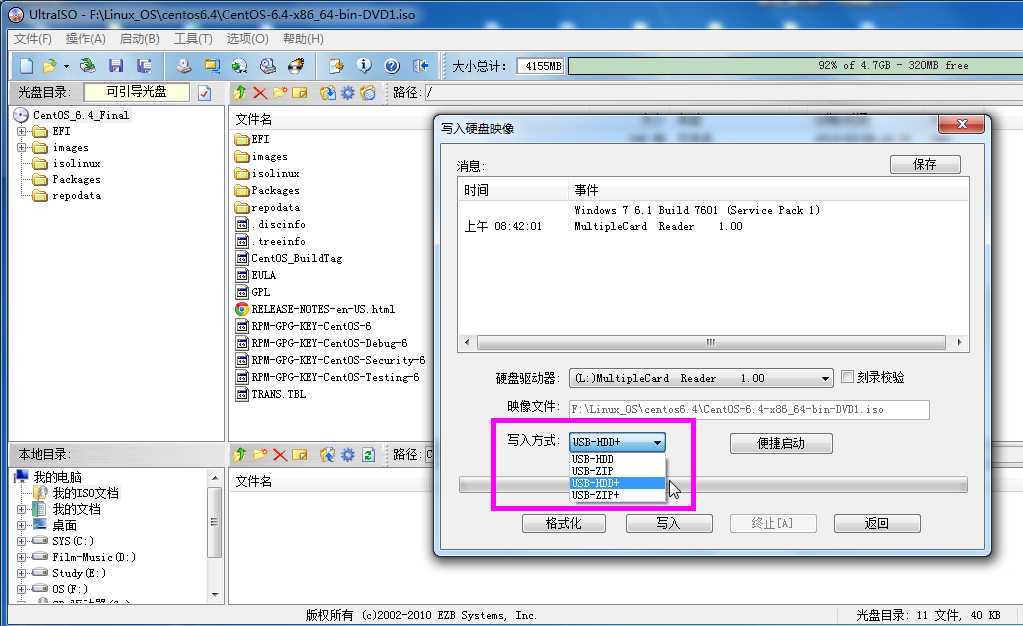Click the Mount to virtual drive icon
Image resolution: width=1023 pixels, height=626 pixels.
267,65
